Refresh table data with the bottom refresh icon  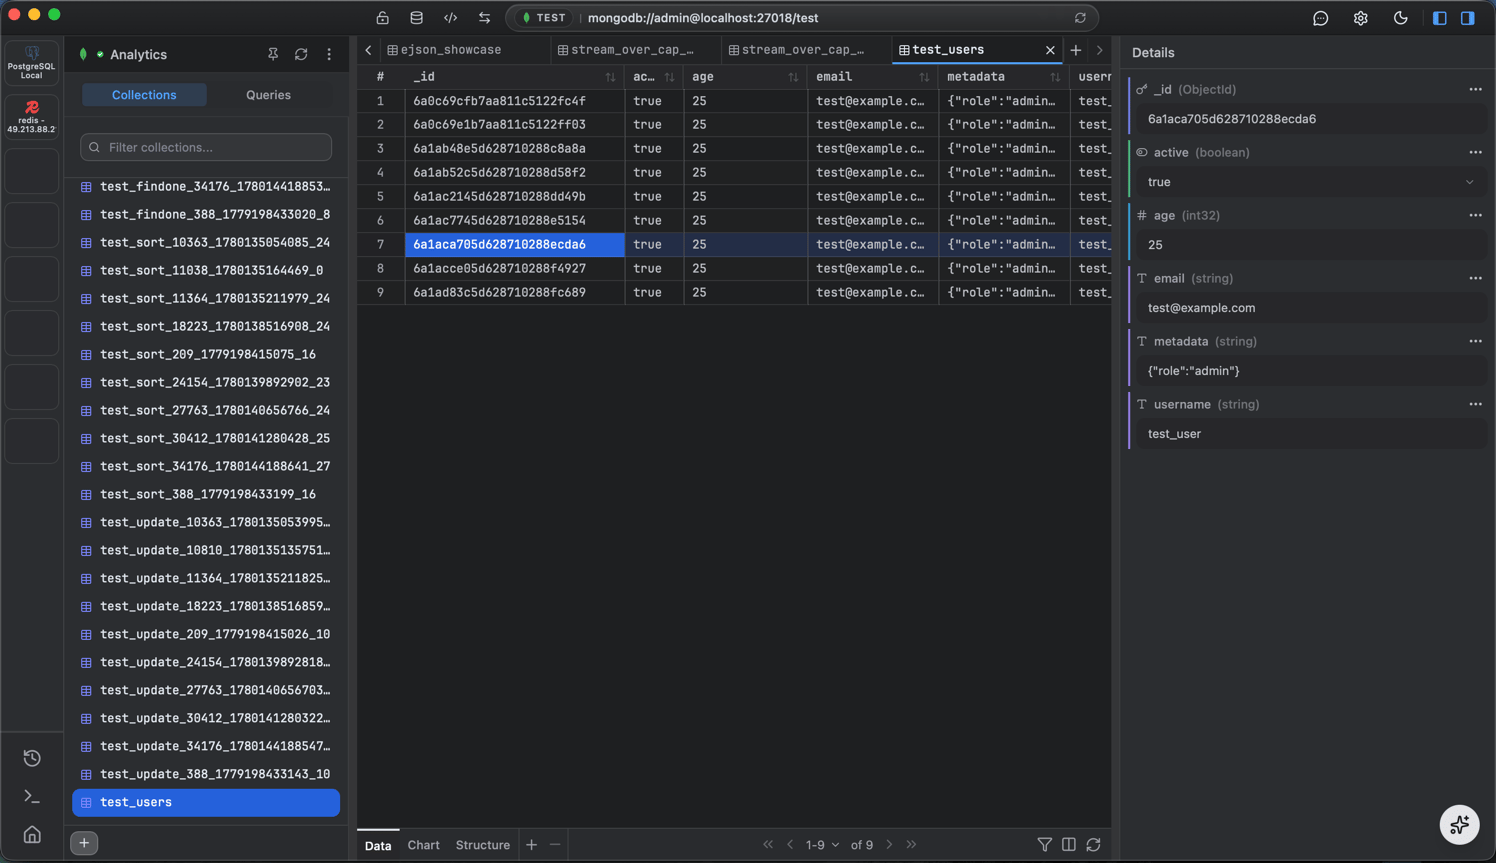1094,845
